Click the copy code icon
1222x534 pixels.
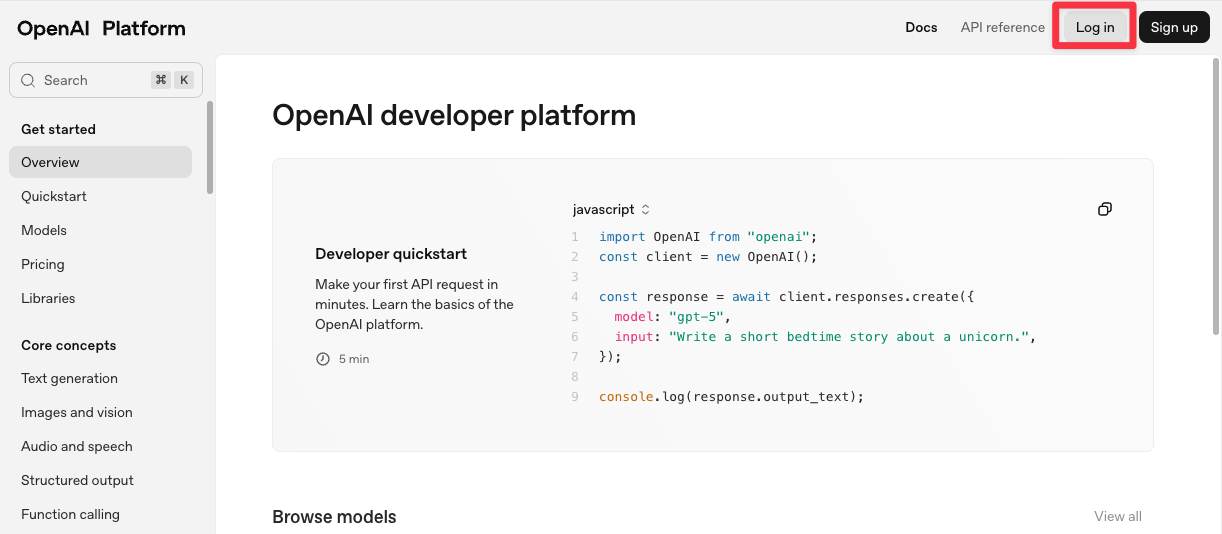click(1104, 209)
